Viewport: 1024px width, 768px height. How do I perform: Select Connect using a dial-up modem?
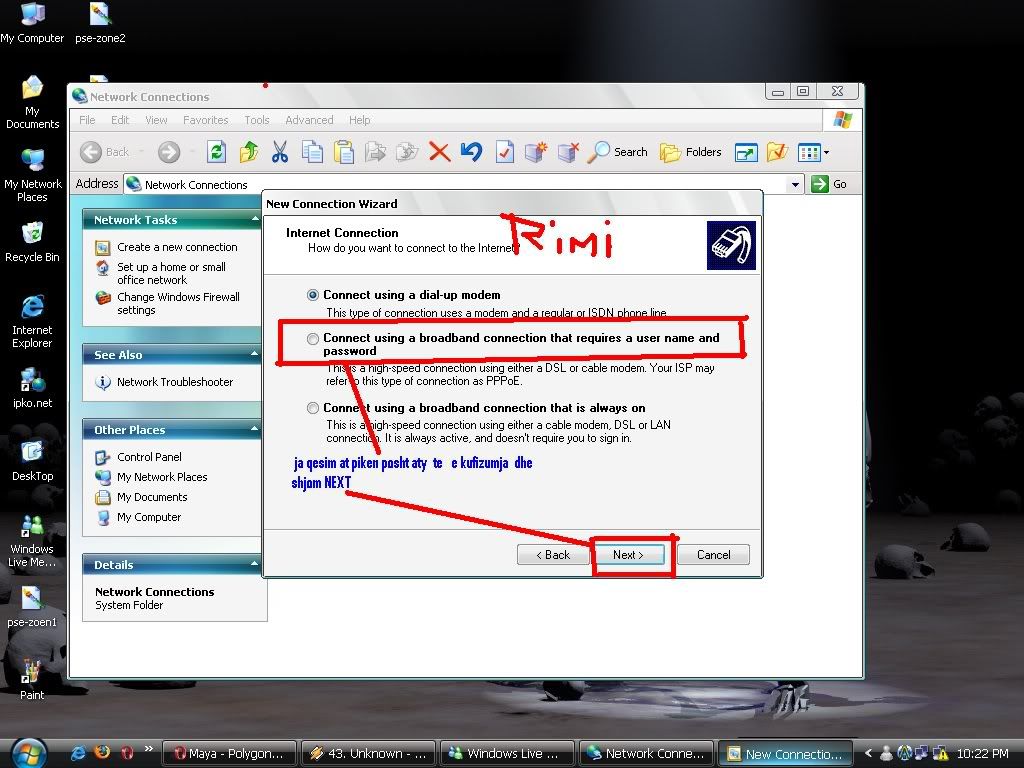(313, 295)
